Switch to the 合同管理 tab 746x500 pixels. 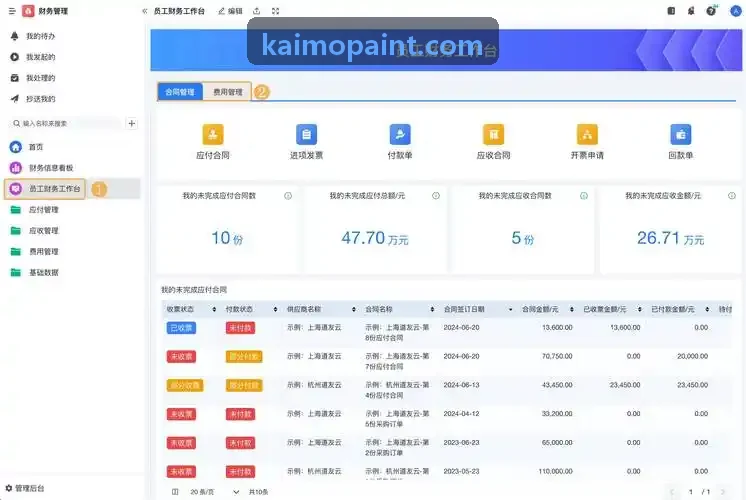pyautogui.click(x=180, y=92)
